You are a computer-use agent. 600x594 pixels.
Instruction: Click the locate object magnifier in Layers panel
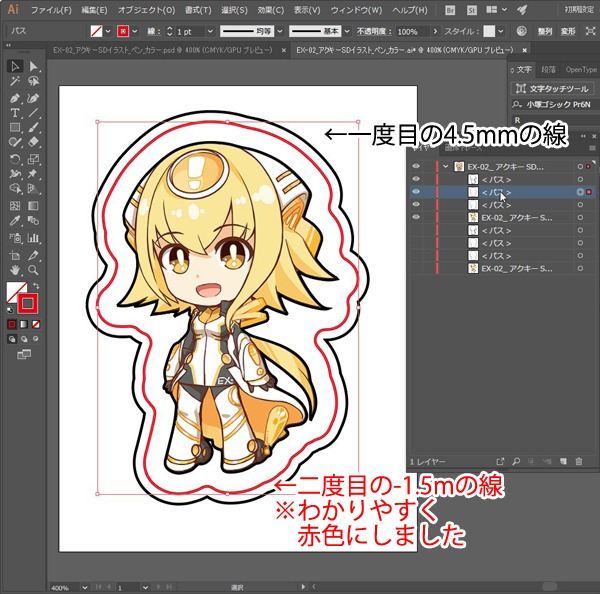click(x=516, y=462)
